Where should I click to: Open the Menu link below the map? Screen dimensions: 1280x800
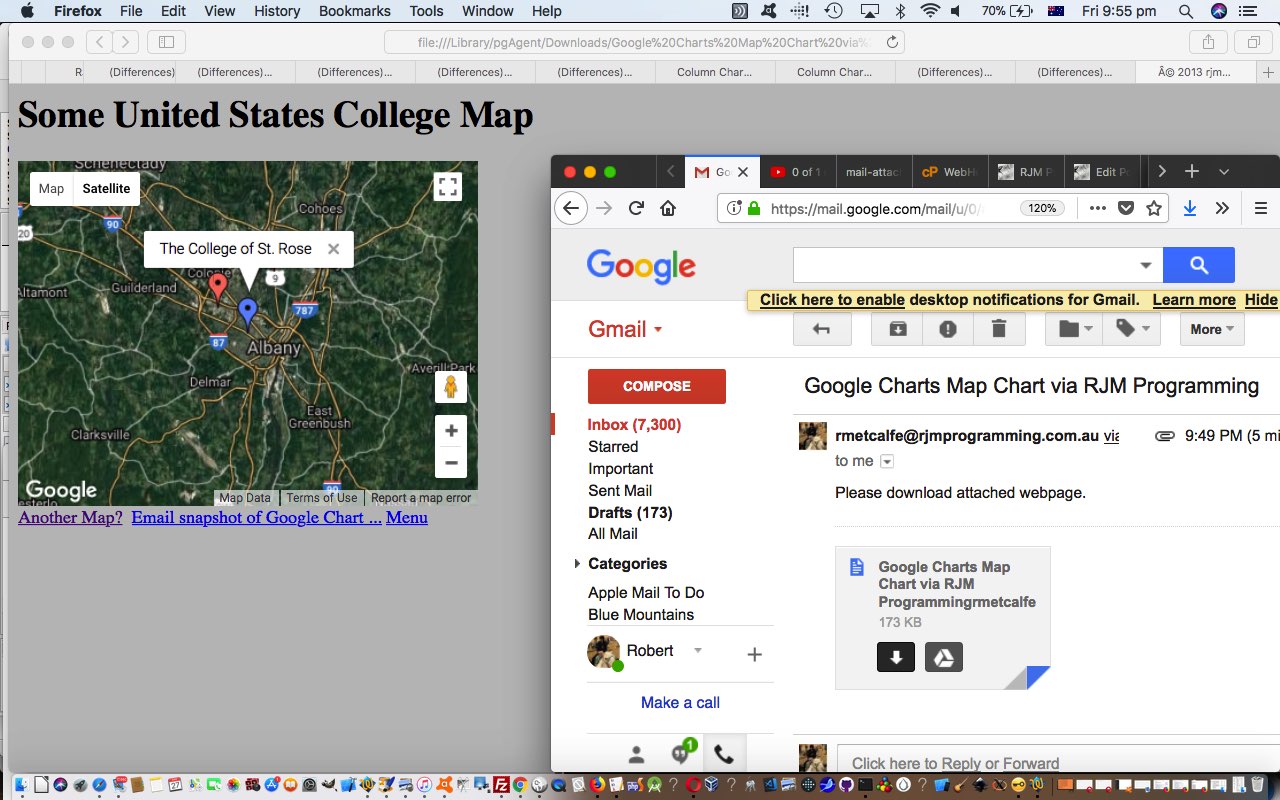tap(407, 517)
